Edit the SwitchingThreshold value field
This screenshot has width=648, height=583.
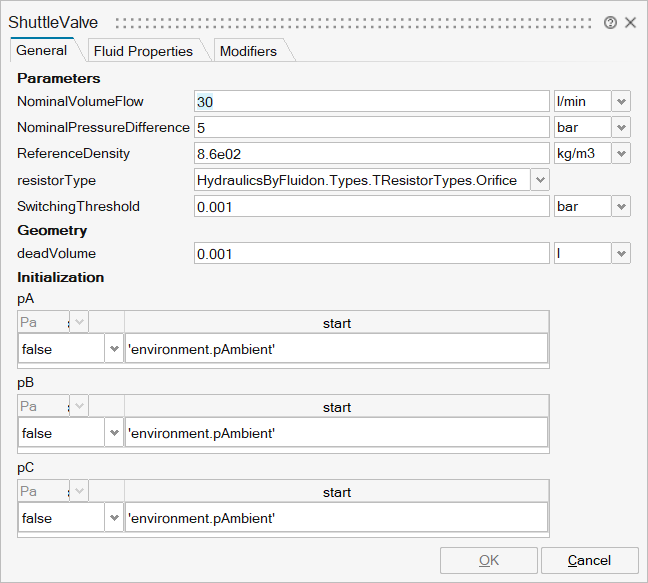pos(371,206)
